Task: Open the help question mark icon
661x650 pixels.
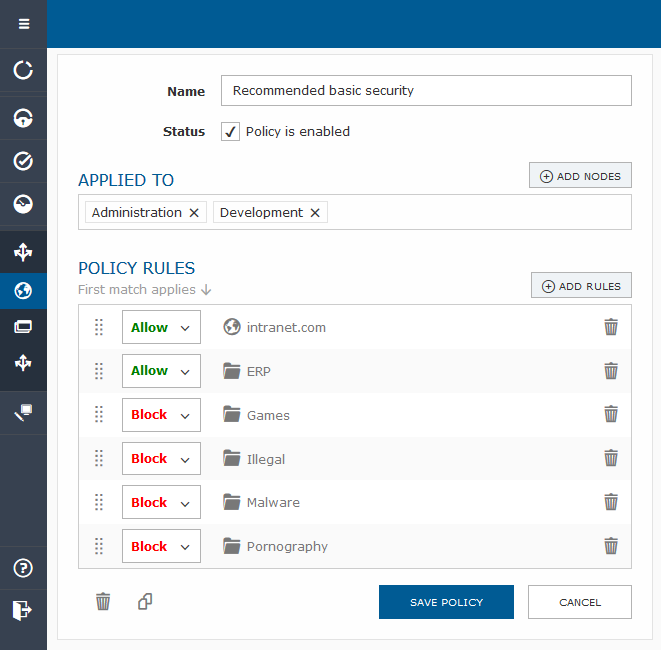Action: pyautogui.click(x=23, y=568)
